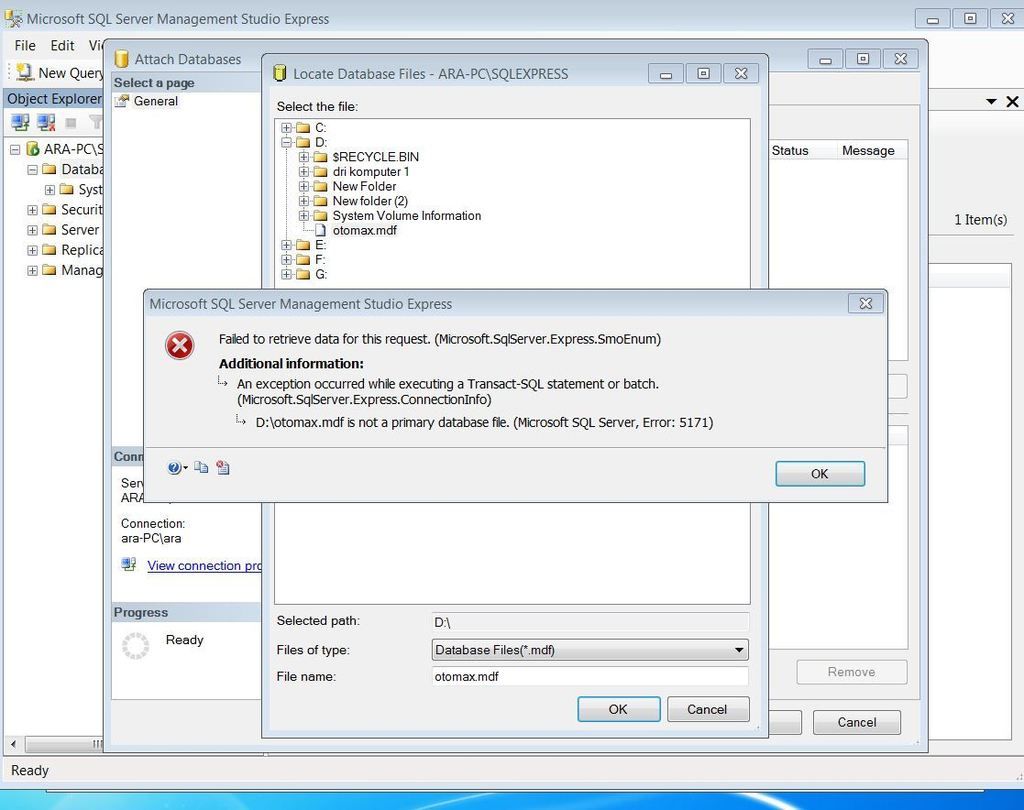Click the Remove button in Attach Databases

(x=852, y=672)
